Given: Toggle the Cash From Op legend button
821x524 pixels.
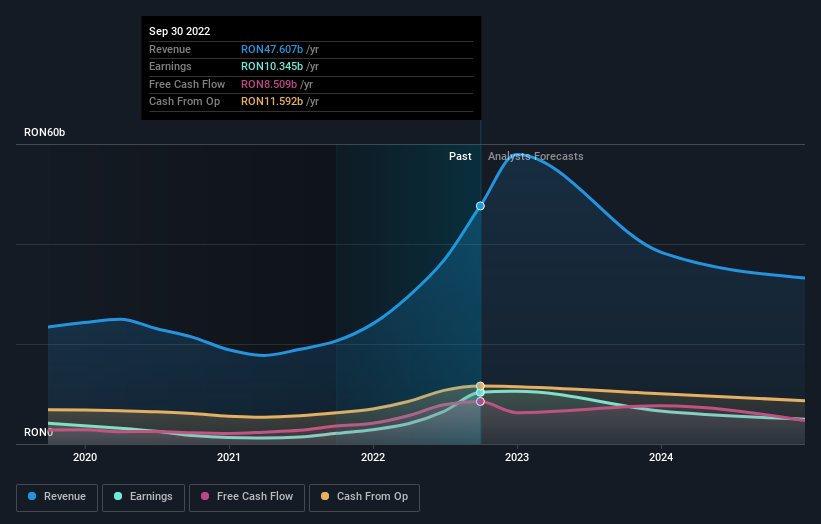Looking at the screenshot, I should pos(364,497).
